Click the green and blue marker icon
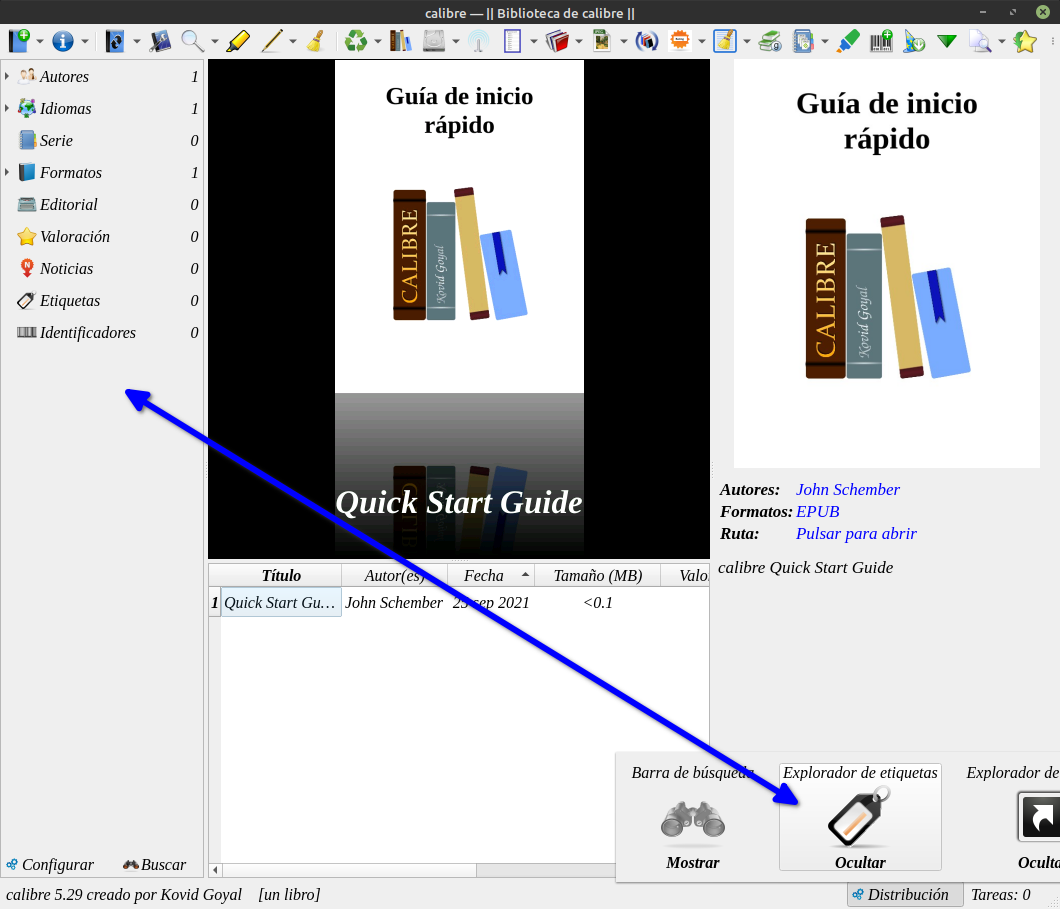This screenshot has height=909, width=1060. 848,41
